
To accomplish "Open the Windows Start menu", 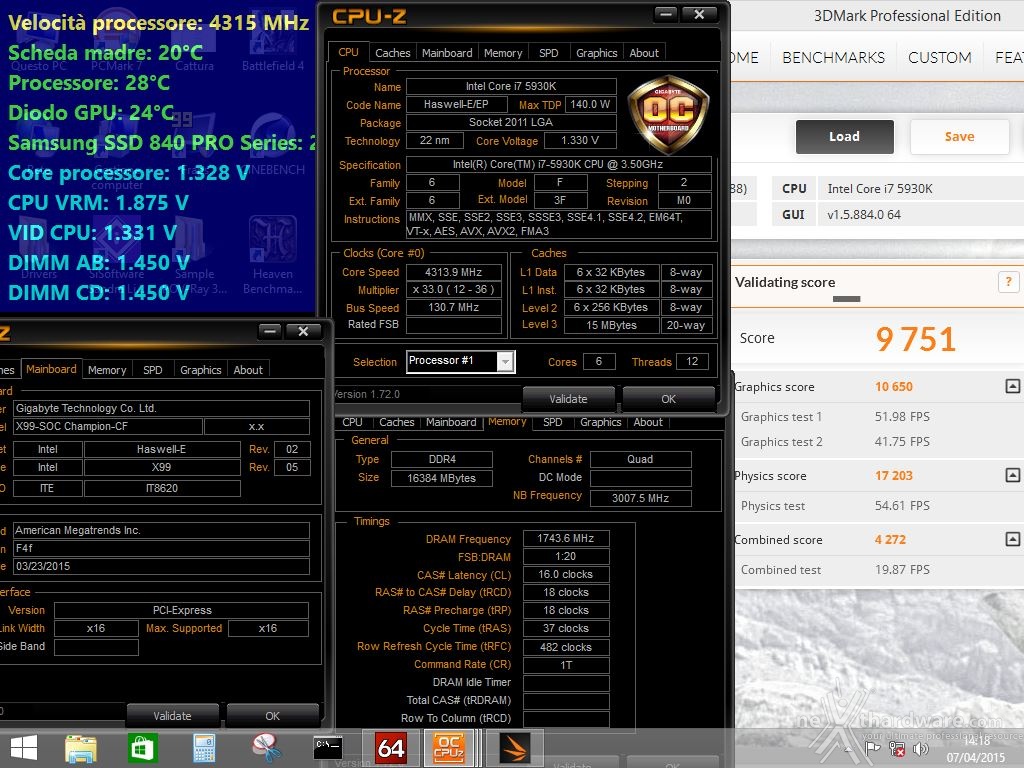I will point(24,747).
